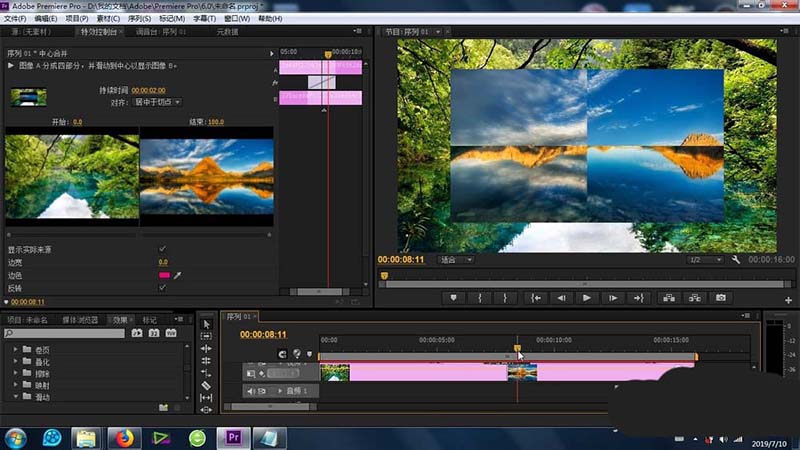Toggle the 显示实际来源 checkbox
This screenshot has height=450, width=800.
(163, 249)
